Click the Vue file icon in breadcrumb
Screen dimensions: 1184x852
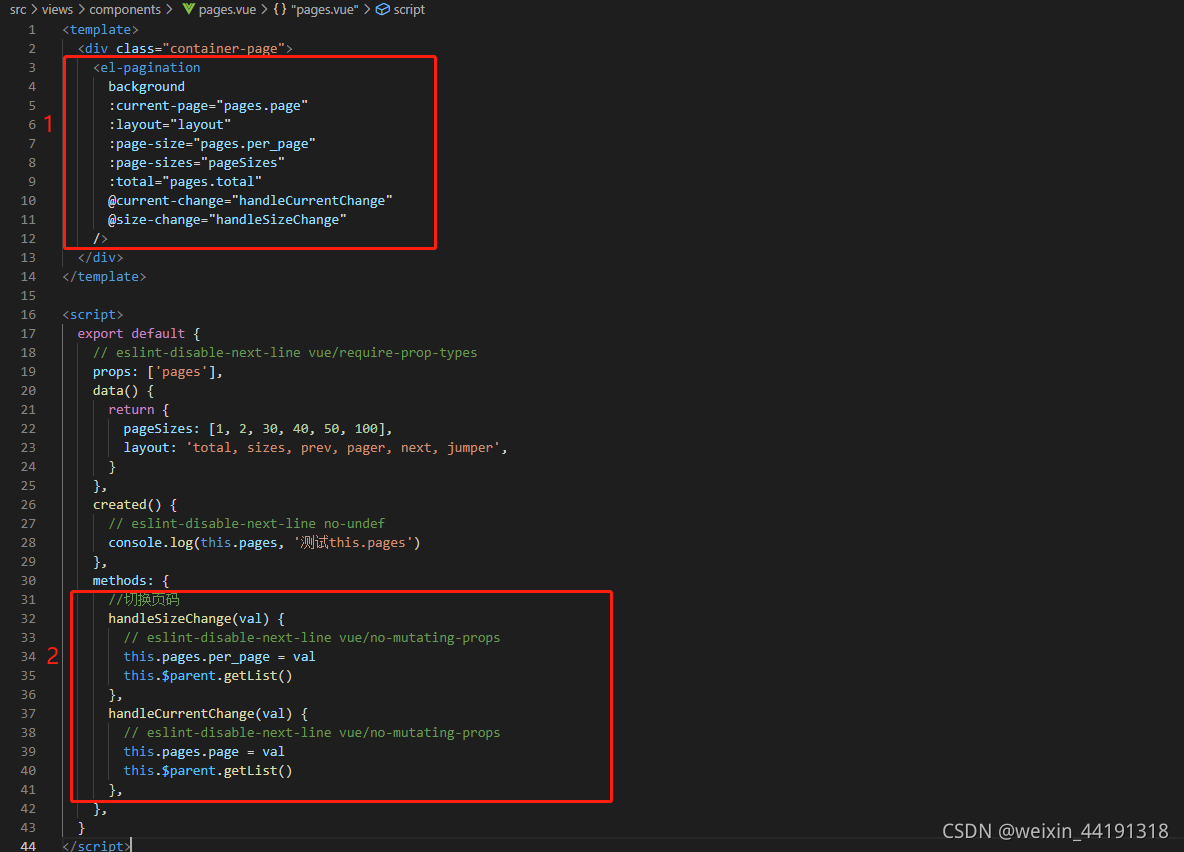[x=188, y=9]
